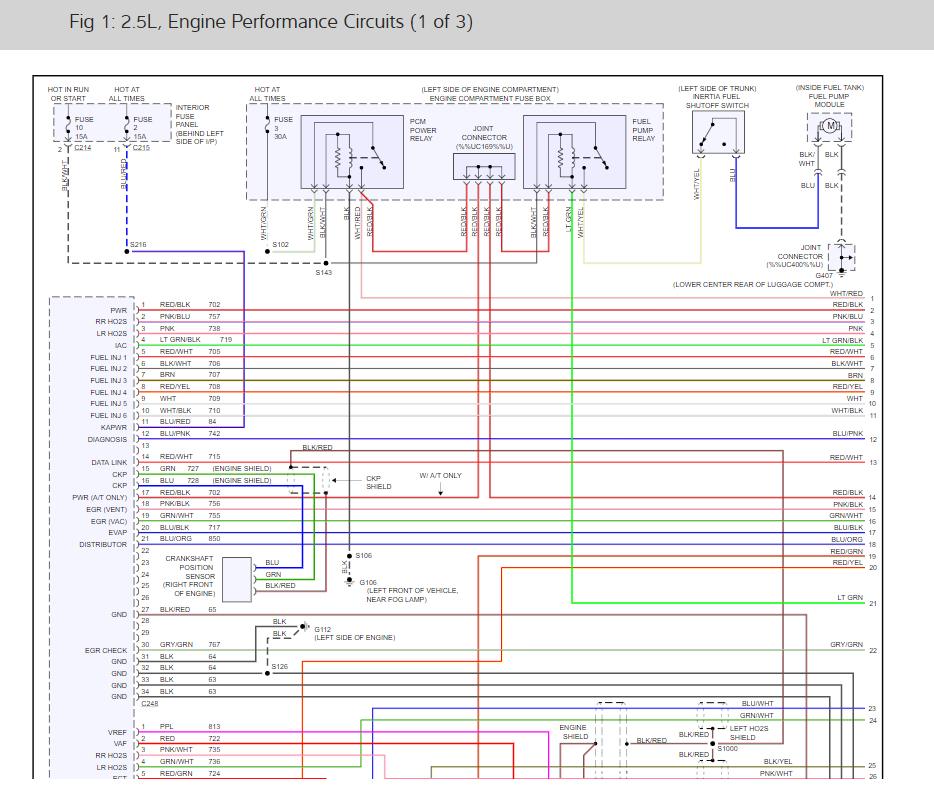
Task: Select the Crankshaft Position Sensor box
Action: [x=237, y=579]
